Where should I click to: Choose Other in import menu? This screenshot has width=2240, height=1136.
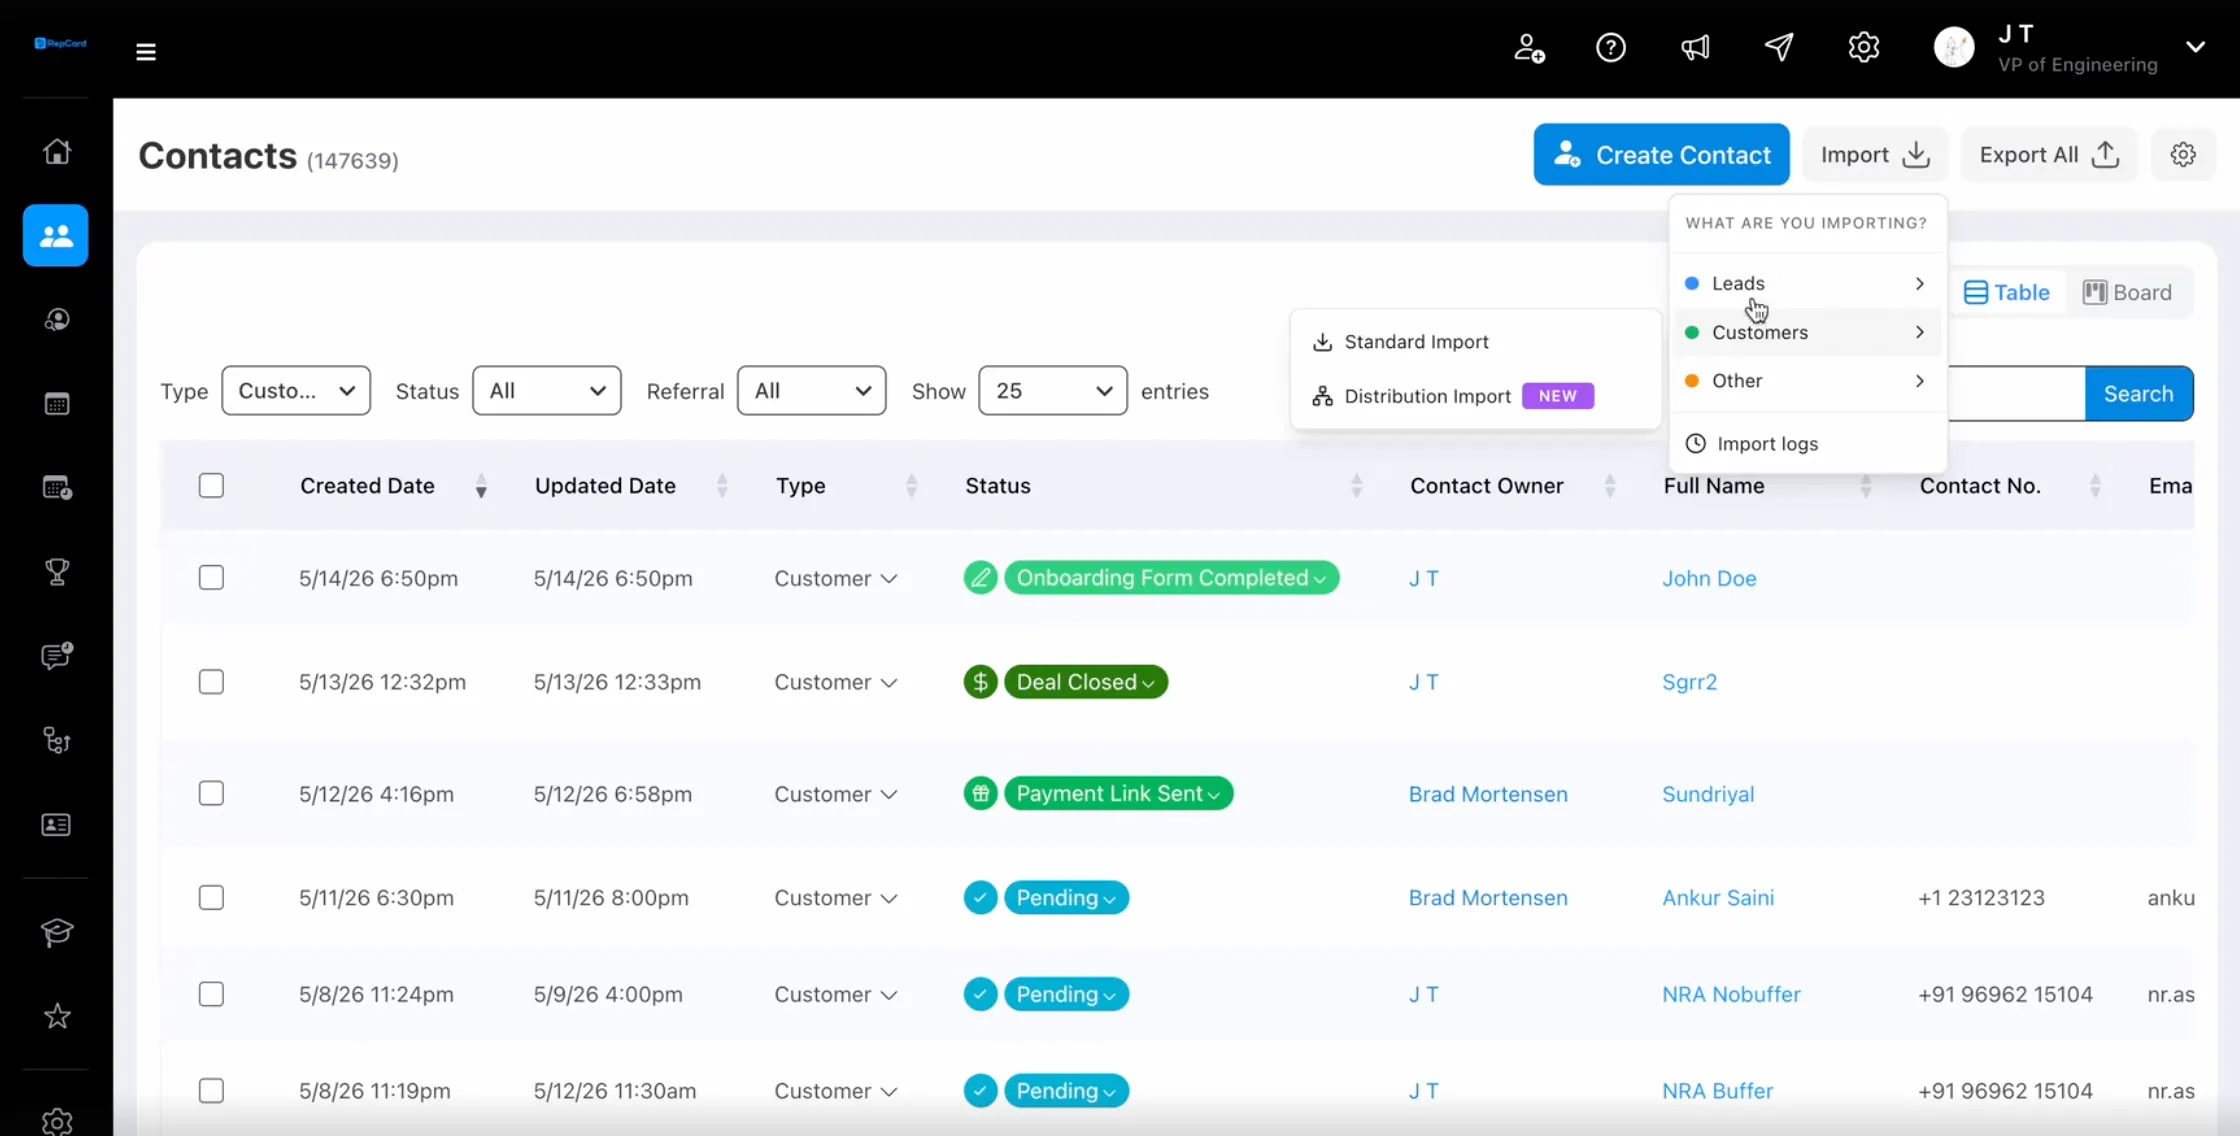1807,381
